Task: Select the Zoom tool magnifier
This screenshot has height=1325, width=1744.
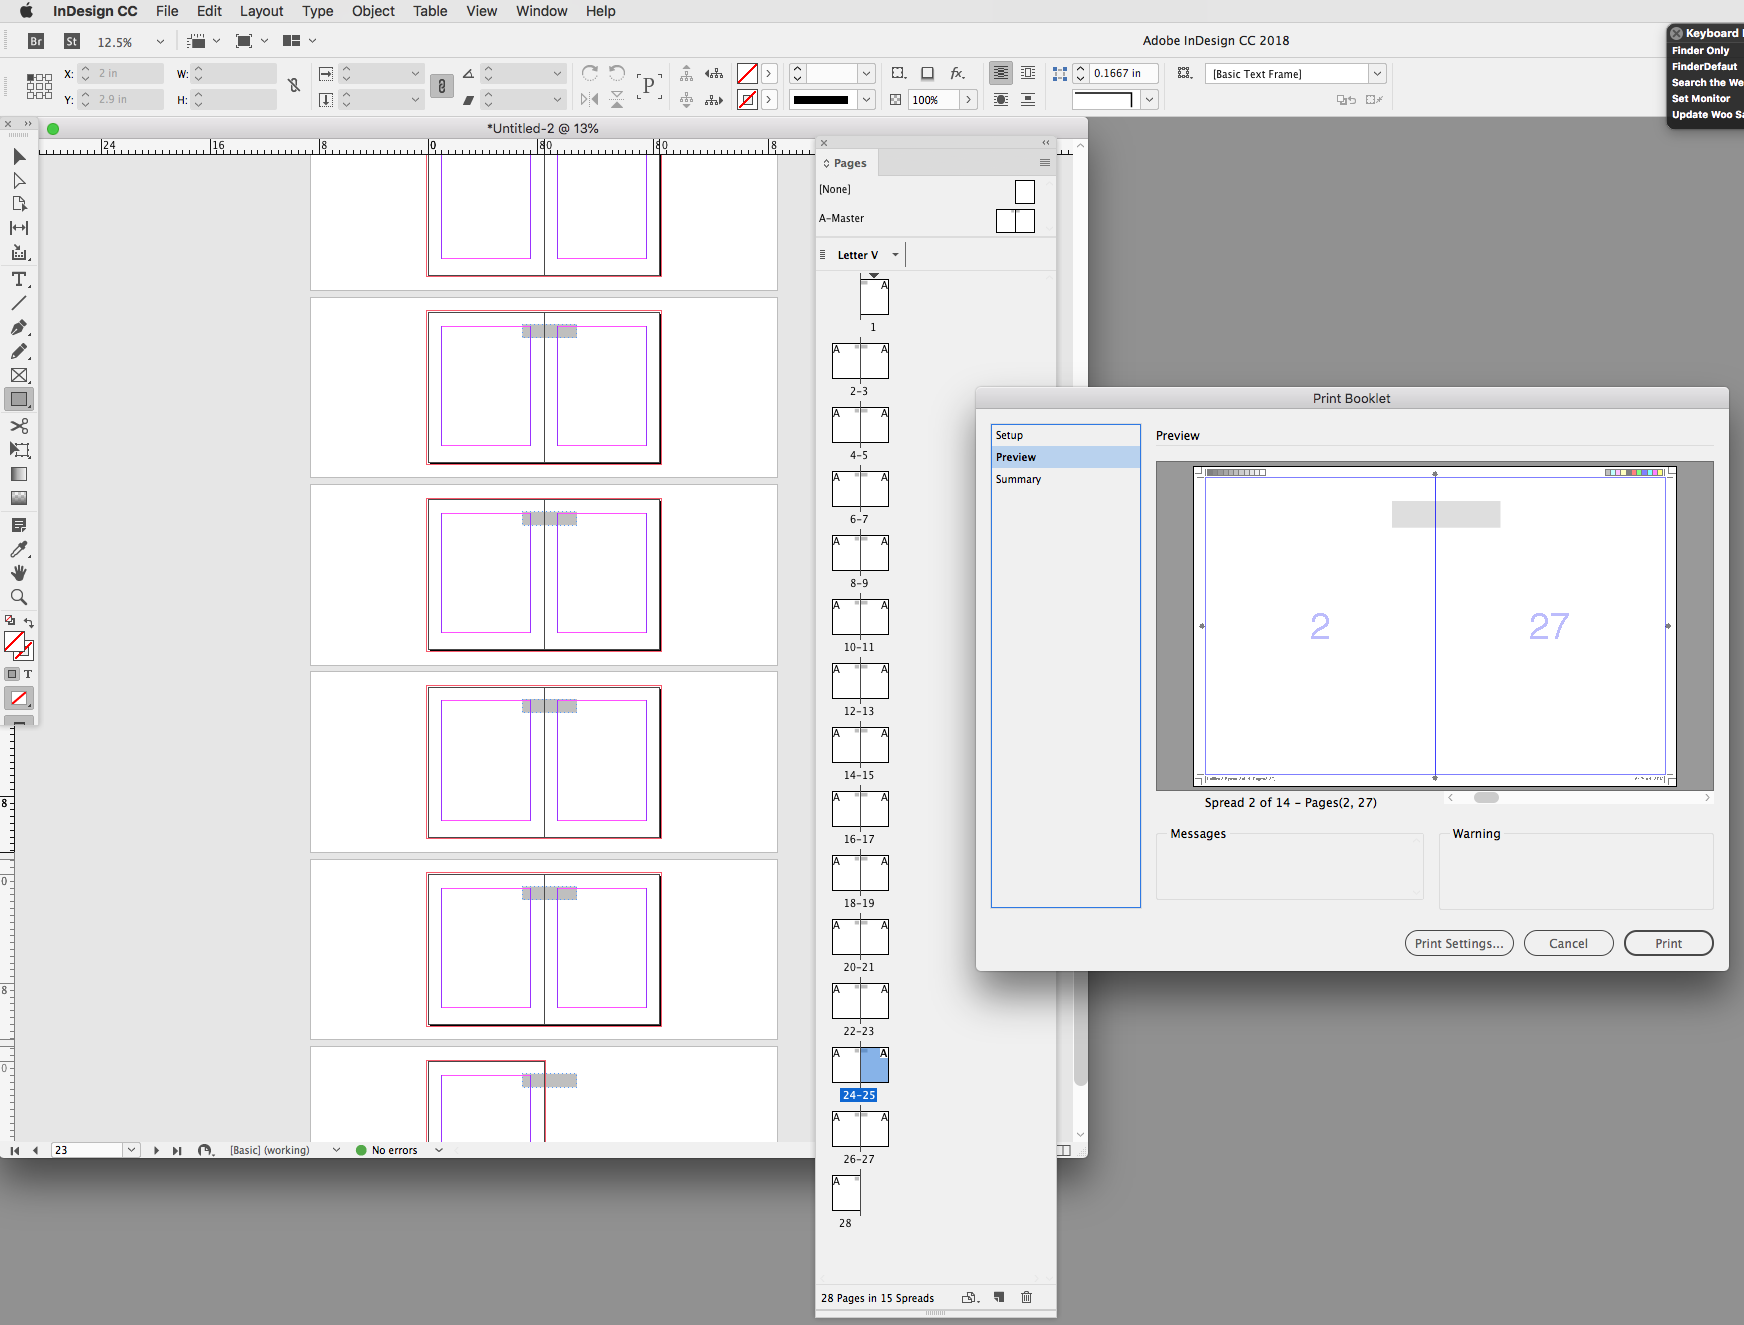Action: tap(19, 597)
